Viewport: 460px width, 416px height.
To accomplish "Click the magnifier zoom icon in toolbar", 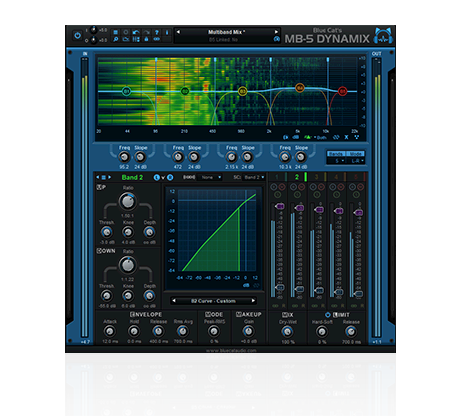I will [115, 39].
